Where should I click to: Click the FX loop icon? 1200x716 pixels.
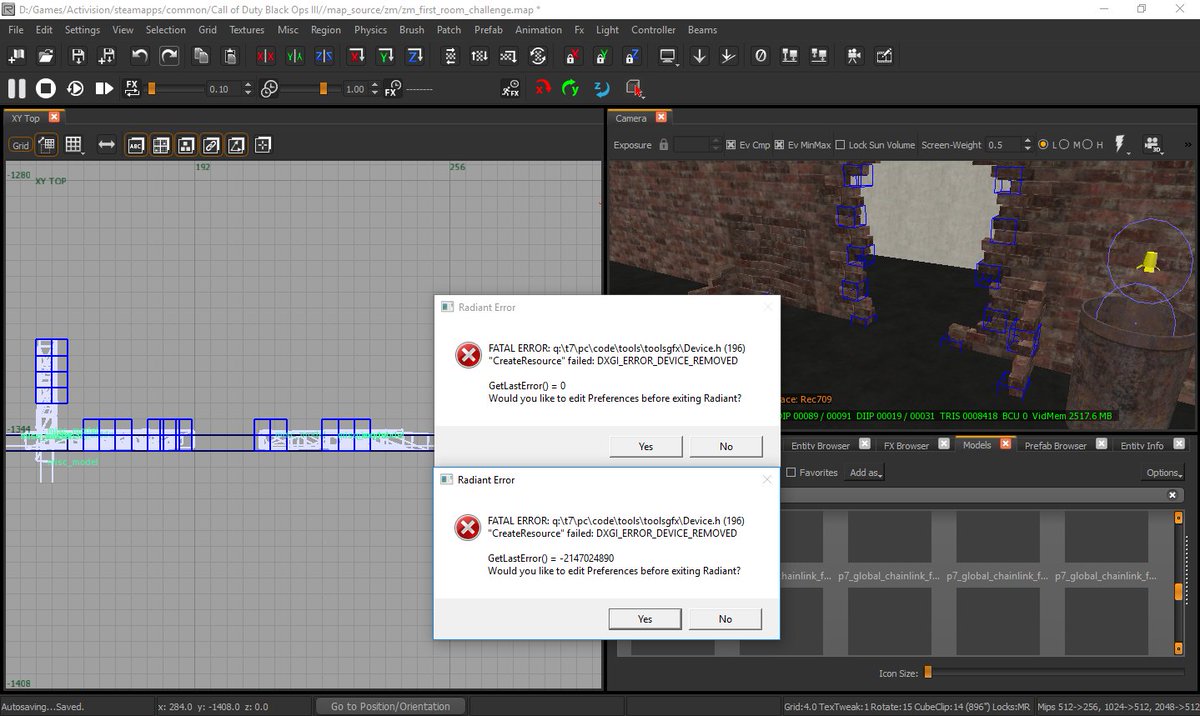click(133, 88)
